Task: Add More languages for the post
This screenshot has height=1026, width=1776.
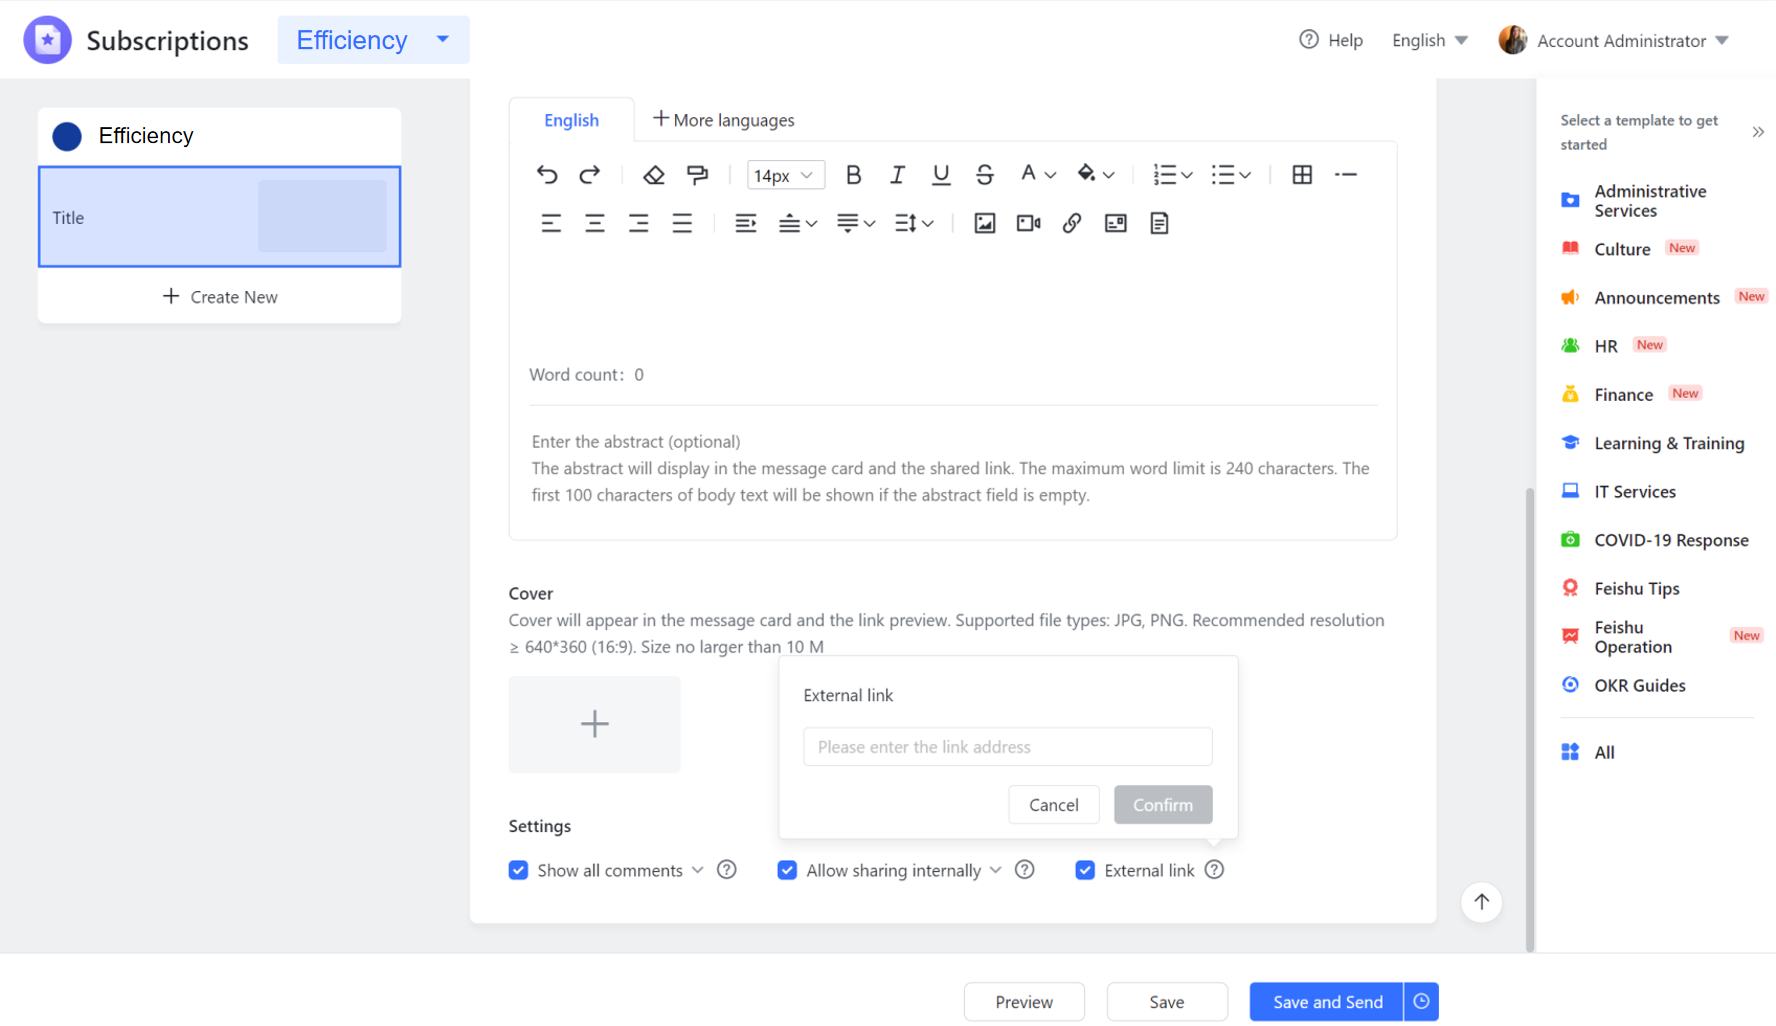Action: coord(723,119)
